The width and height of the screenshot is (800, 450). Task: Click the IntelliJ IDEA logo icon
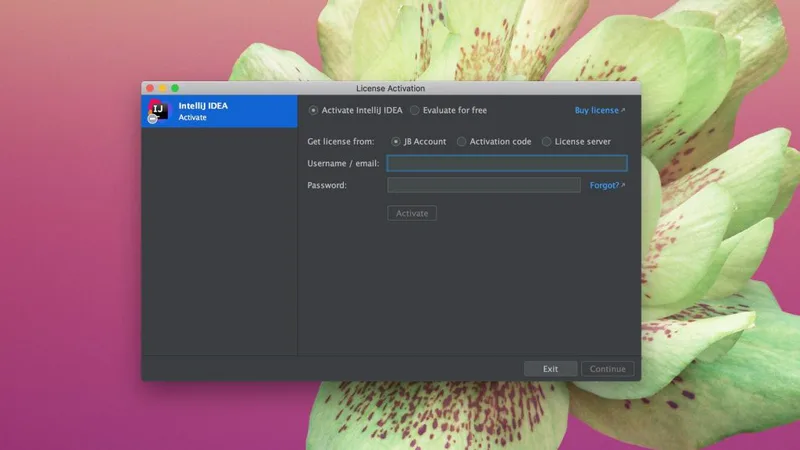coord(158,111)
